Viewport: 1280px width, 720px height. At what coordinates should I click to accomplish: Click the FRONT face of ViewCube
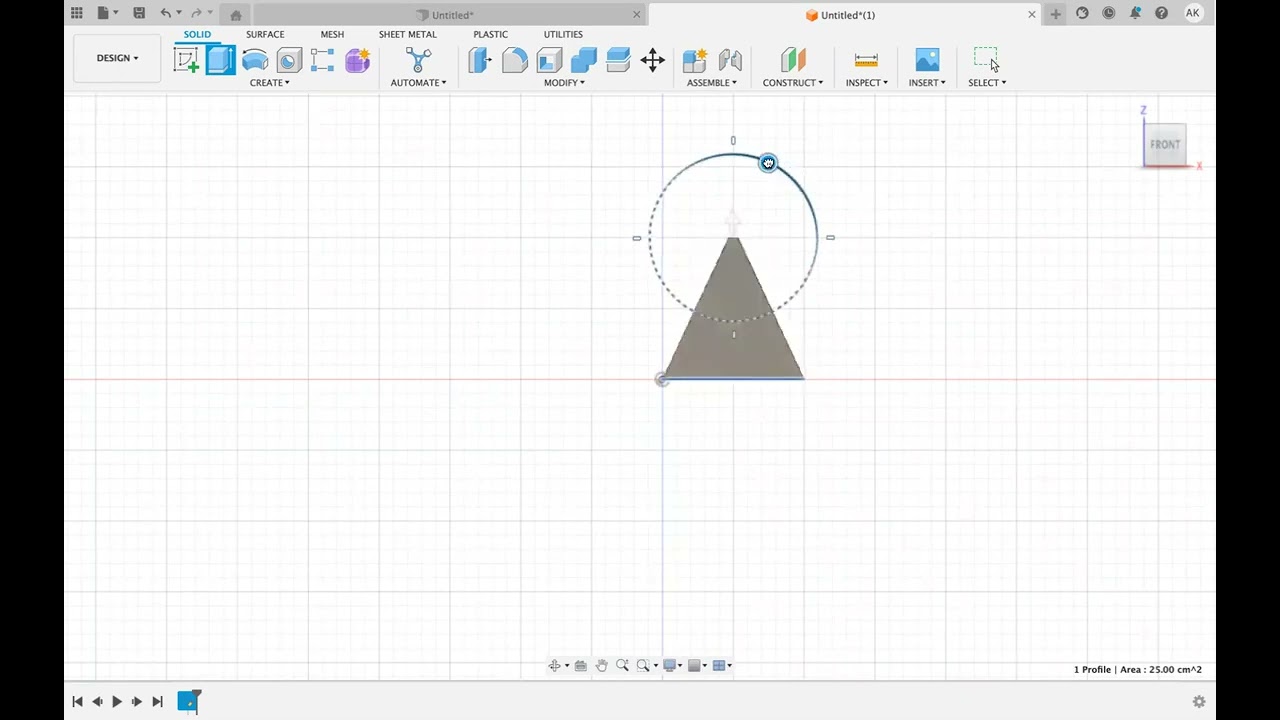click(x=1165, y=144)
